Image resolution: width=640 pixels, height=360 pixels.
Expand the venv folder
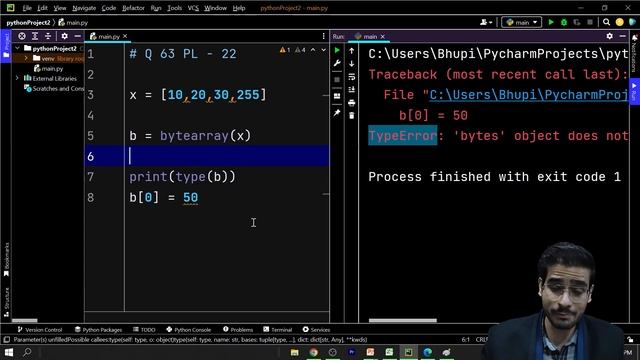26,58
